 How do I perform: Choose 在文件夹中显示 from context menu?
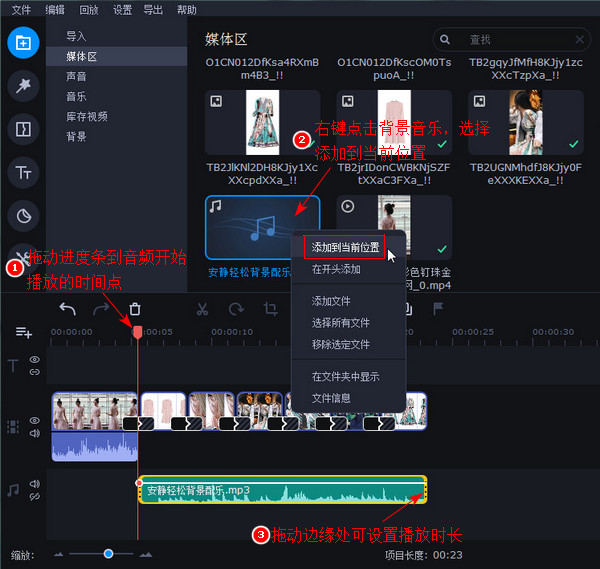(x=348, y=377)
